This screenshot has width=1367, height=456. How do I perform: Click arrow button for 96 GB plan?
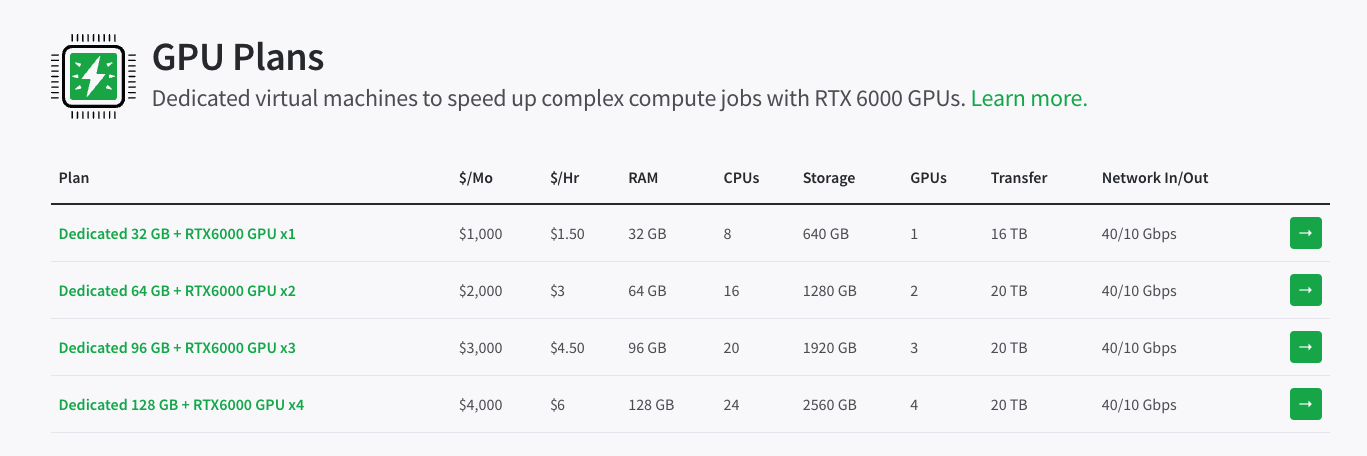[x=1305, y=347]
